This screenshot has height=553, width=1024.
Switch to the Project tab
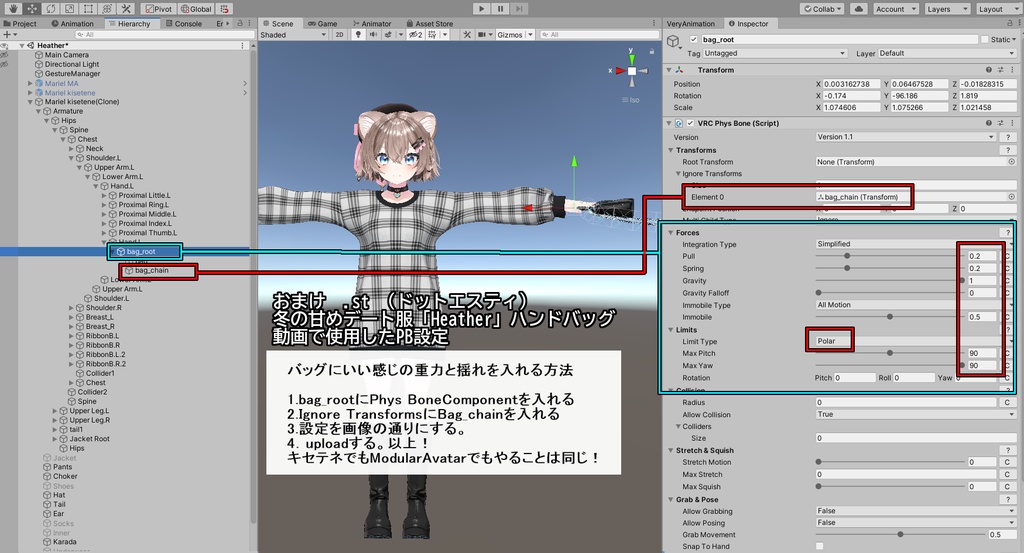20,24
